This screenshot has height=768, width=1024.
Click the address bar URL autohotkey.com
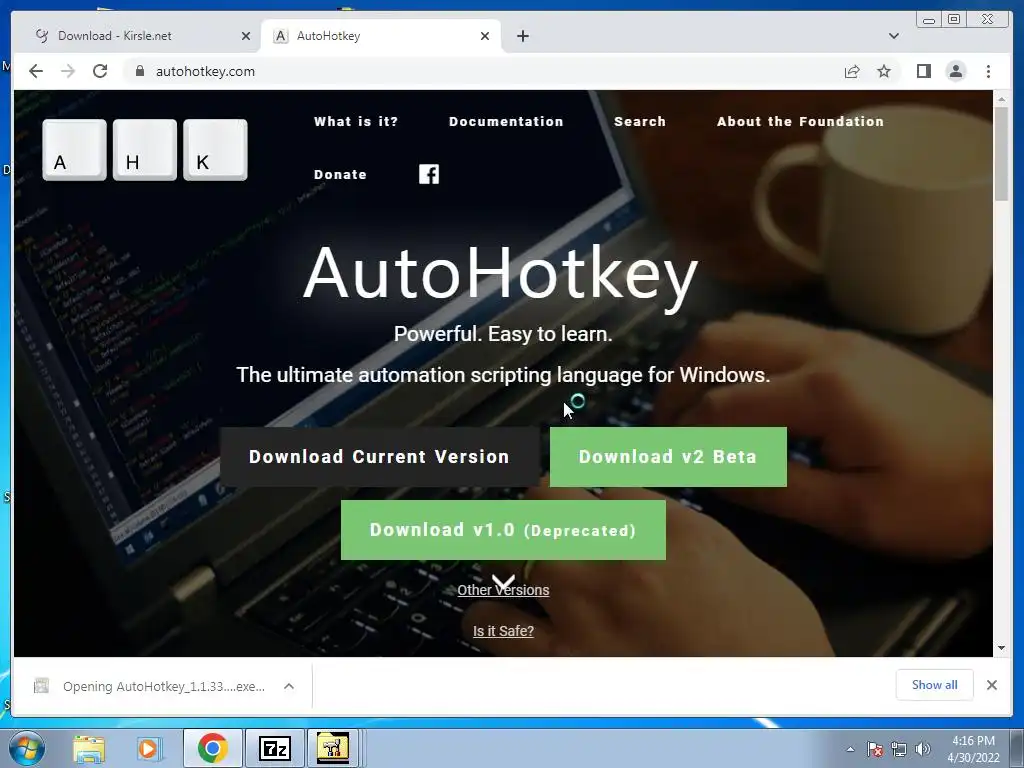click(205, 71)
